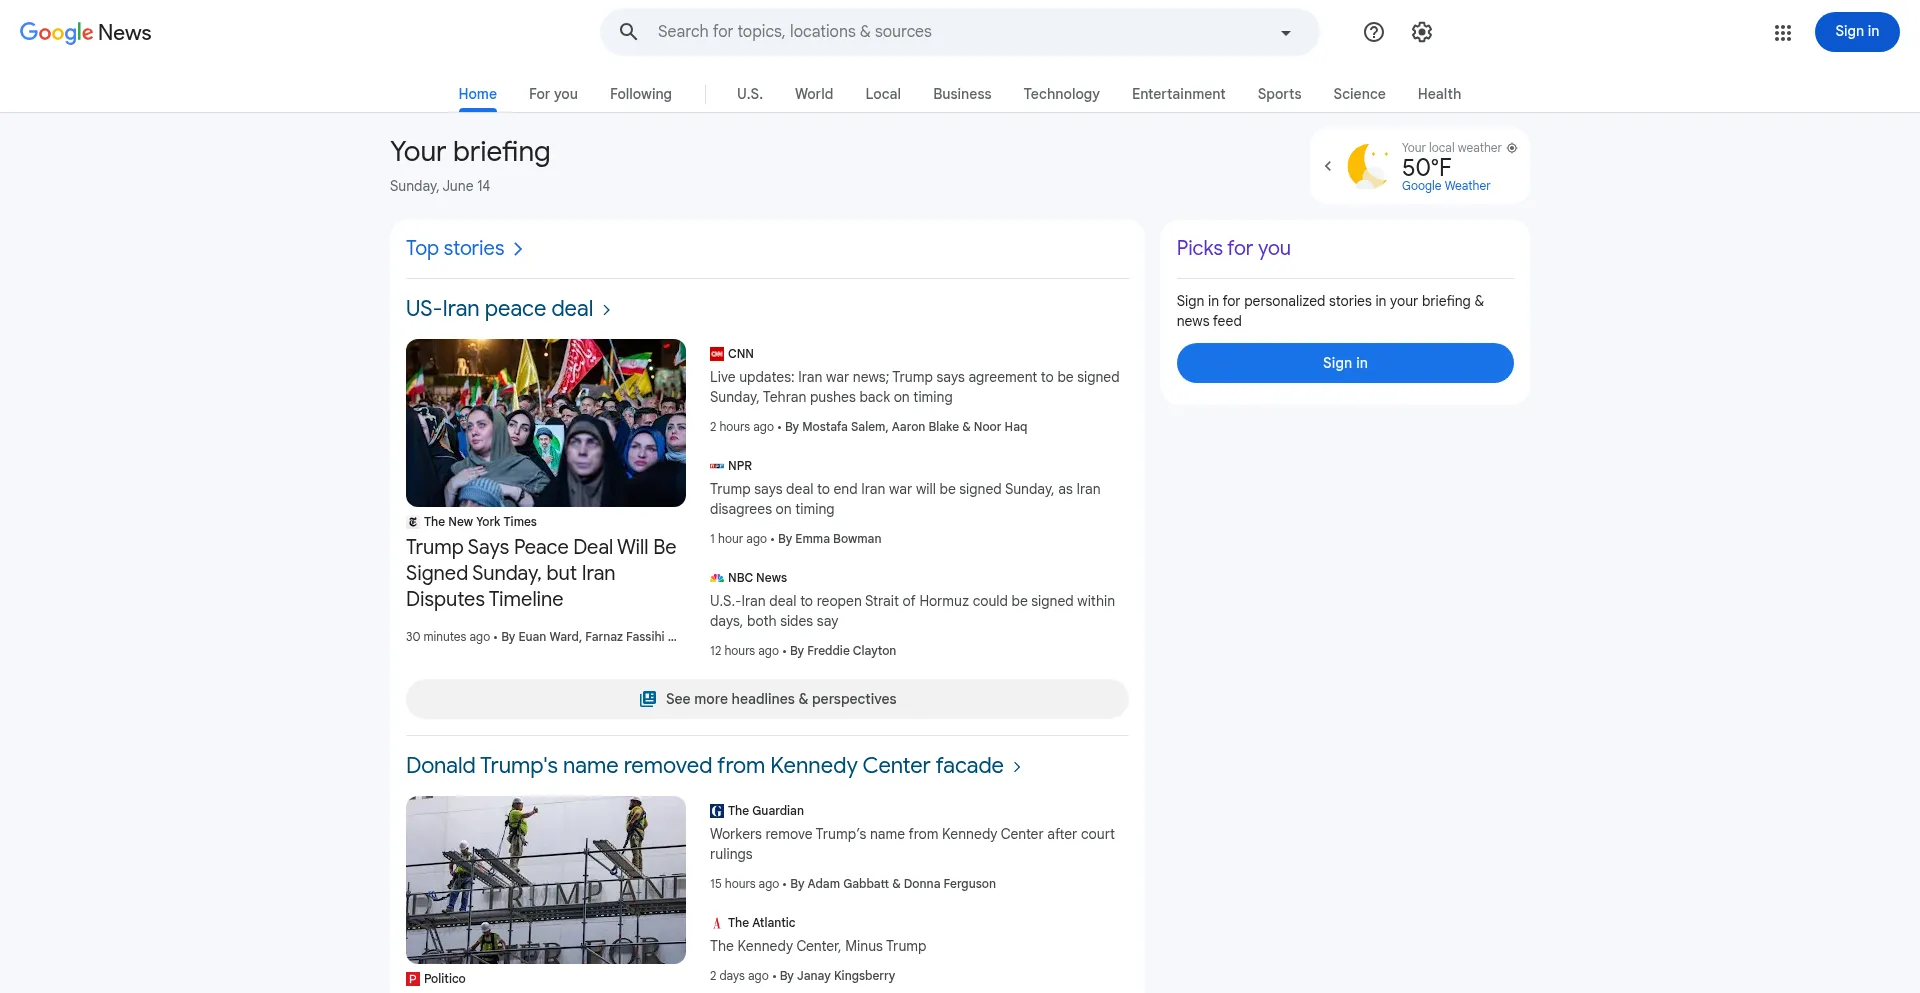Click the Sign in button in the header
Image resolution: width=1920 pixels, height=993 pixels.
click(1857, 32)
